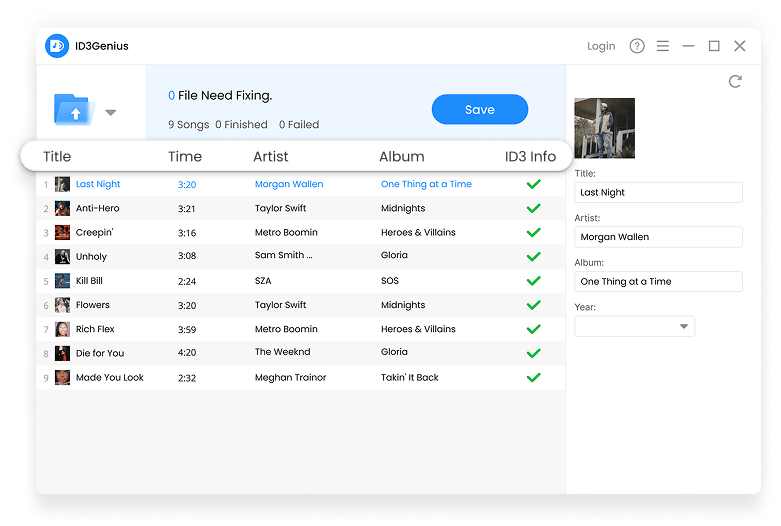The height and width of the screenshot is (526, 781).
Task: Click the Takin' It Back album cell
Action: [409, 378]
